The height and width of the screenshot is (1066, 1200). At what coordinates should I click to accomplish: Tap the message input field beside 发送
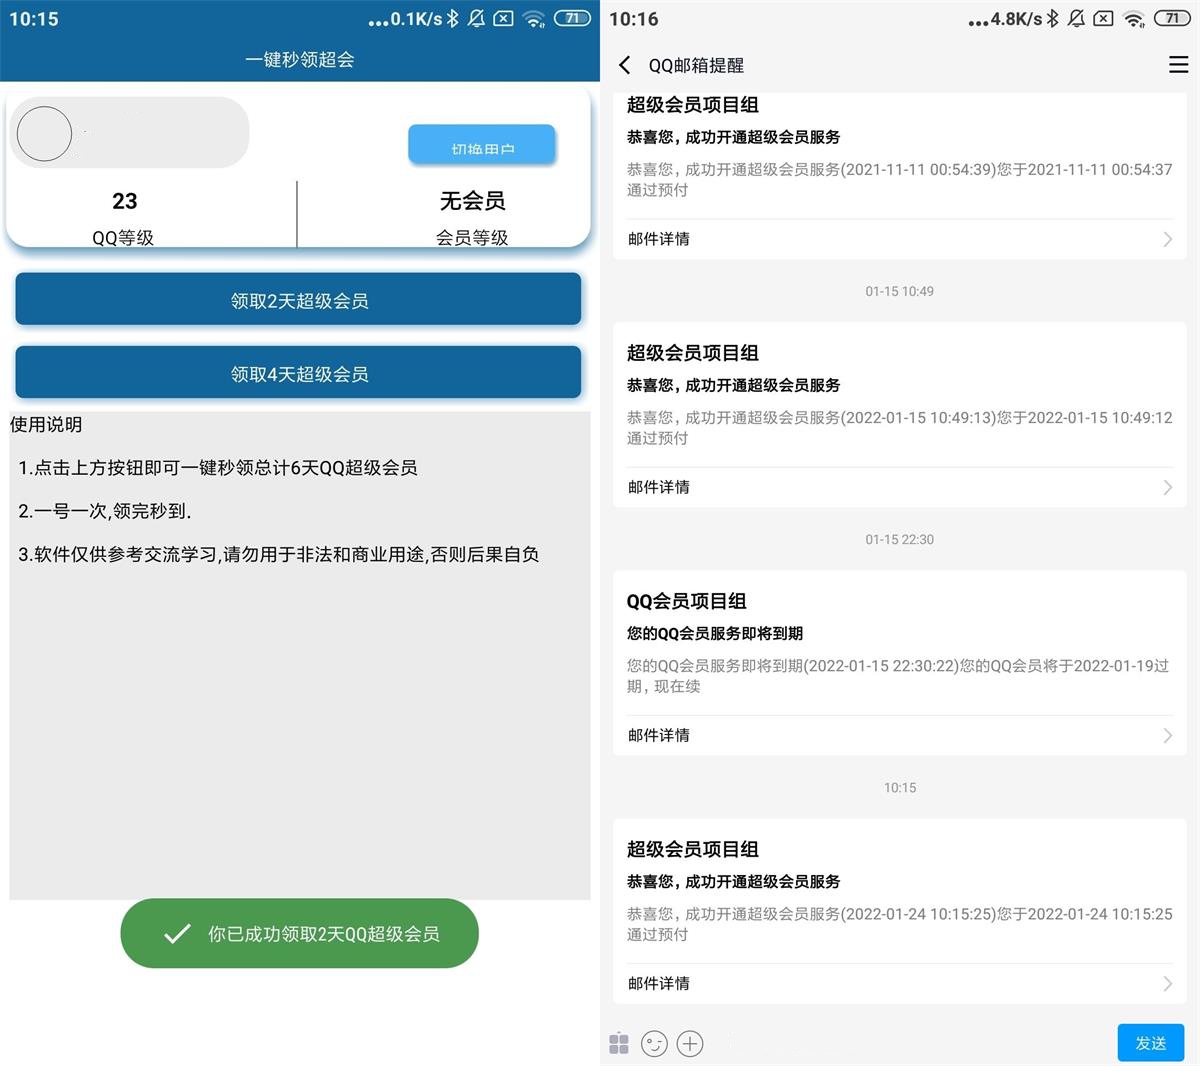point(910,1044)
